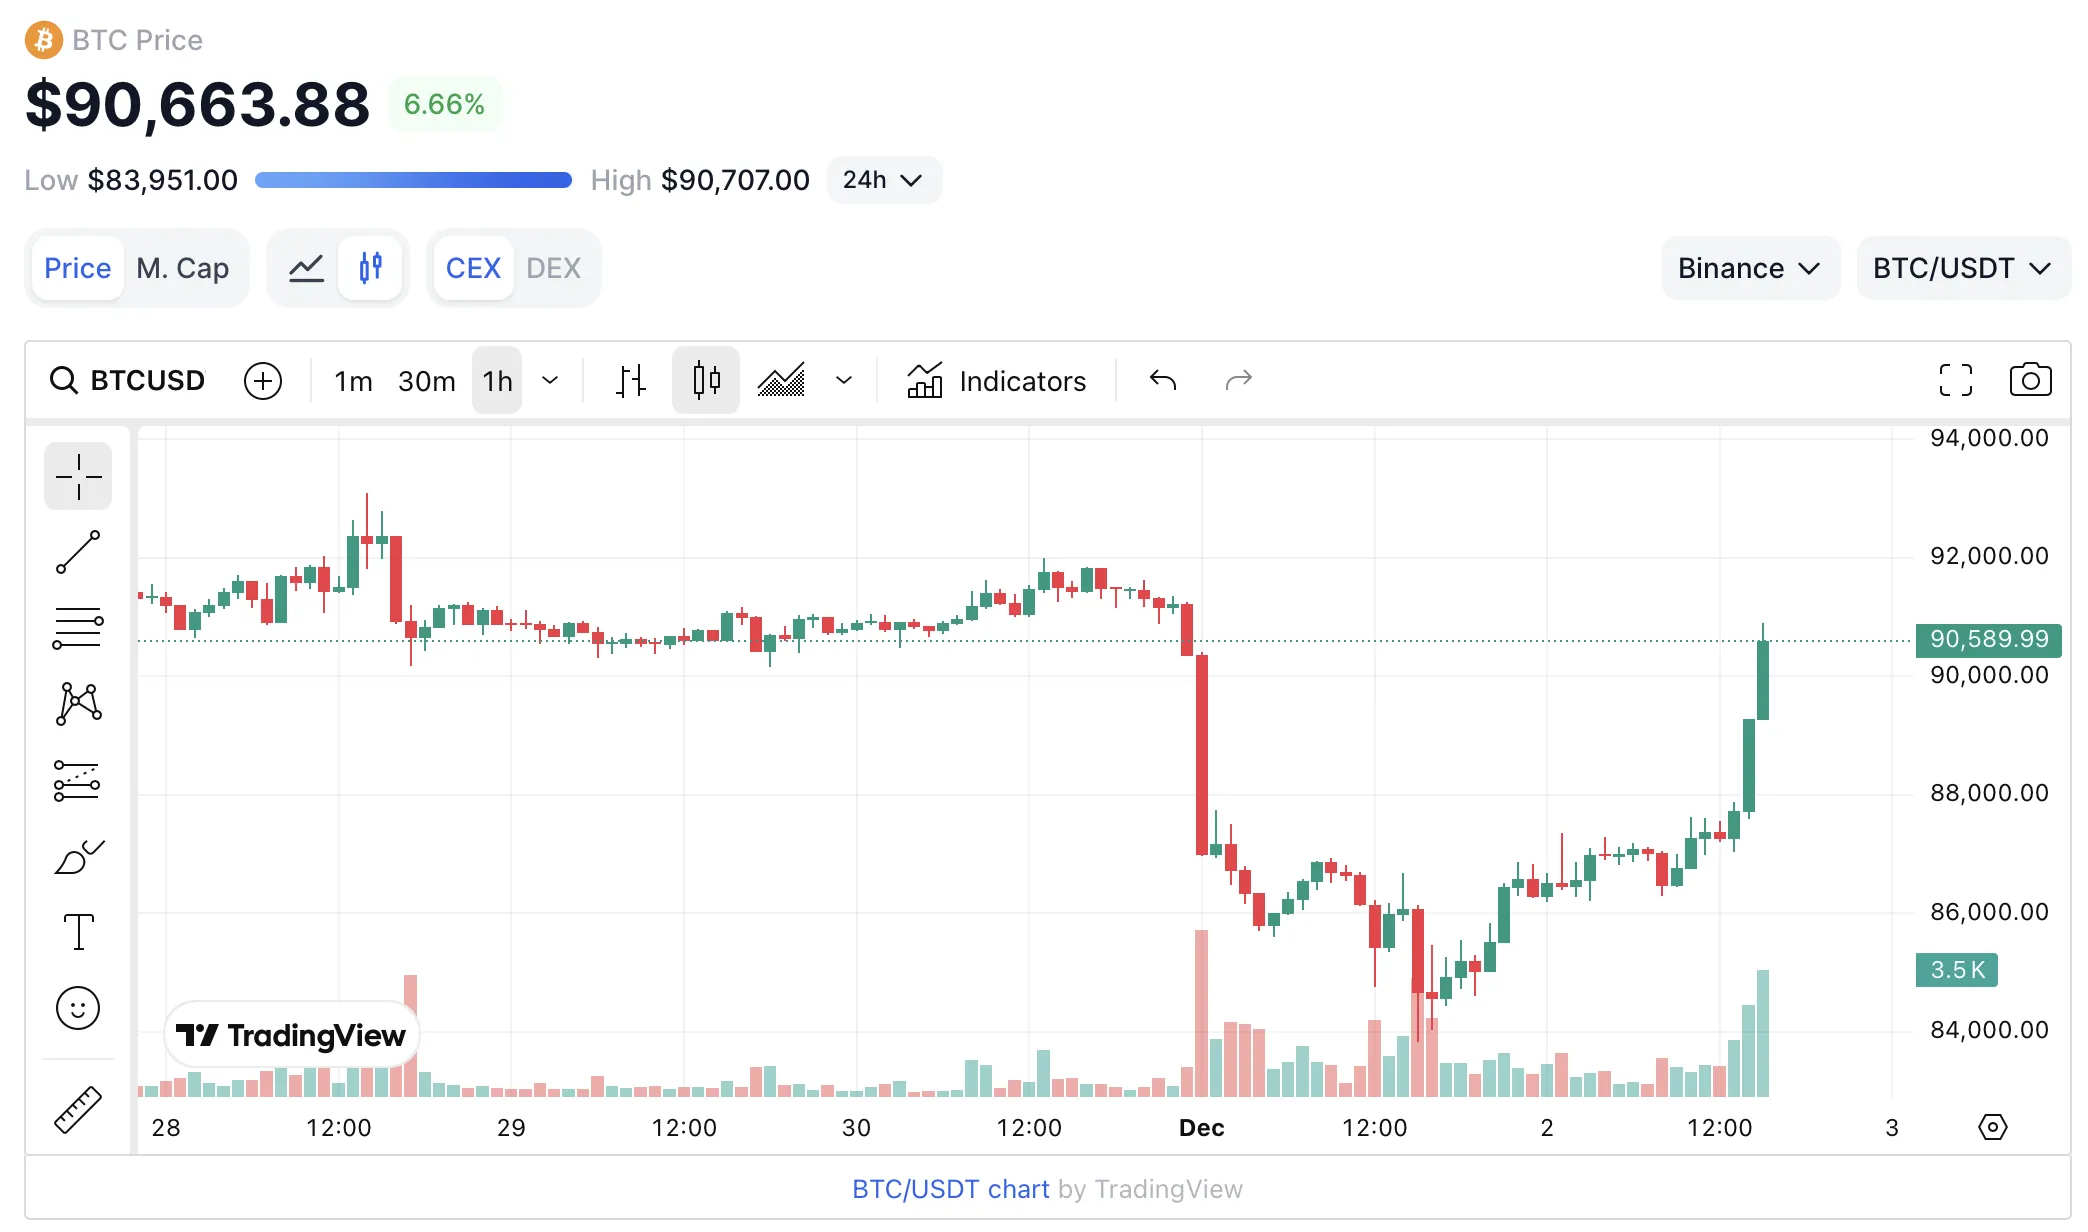Select the text annotation tool
This screenshot has width=2088, height=1232.
tap(78, 931)
